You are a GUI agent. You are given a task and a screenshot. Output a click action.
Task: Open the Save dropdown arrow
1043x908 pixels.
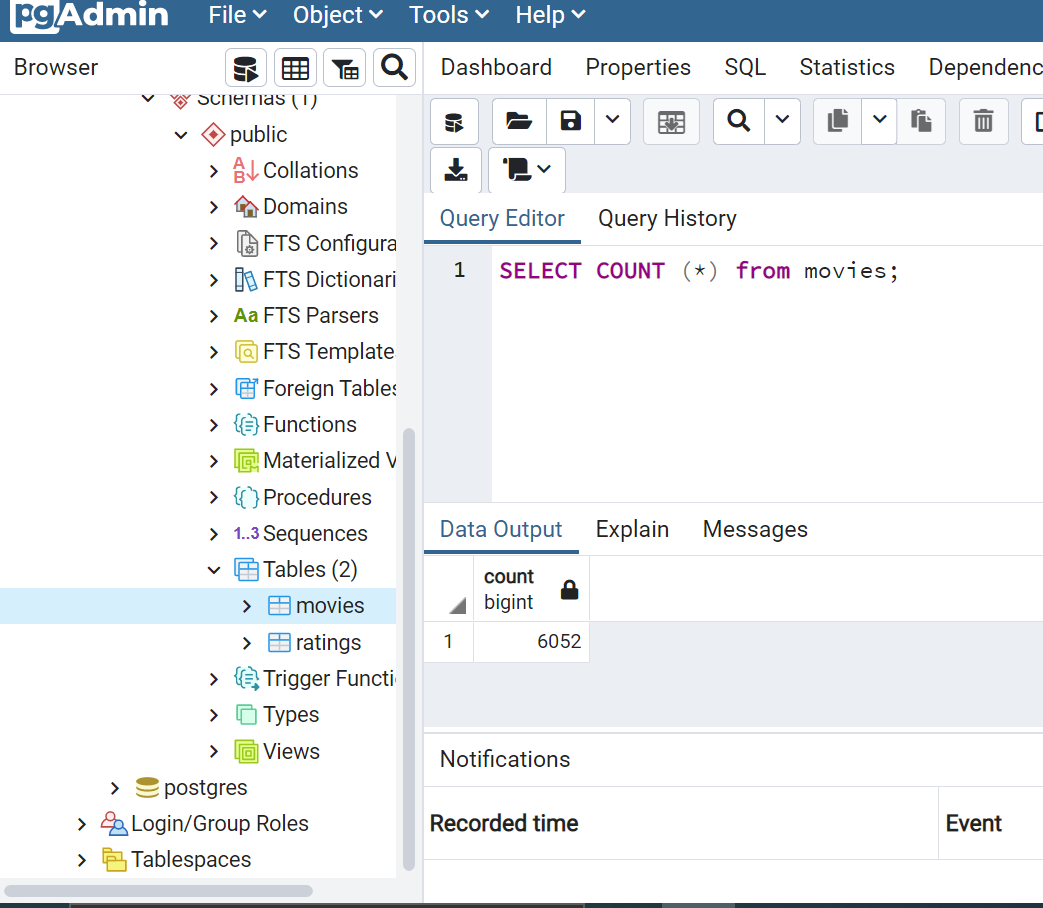point(613,121)
